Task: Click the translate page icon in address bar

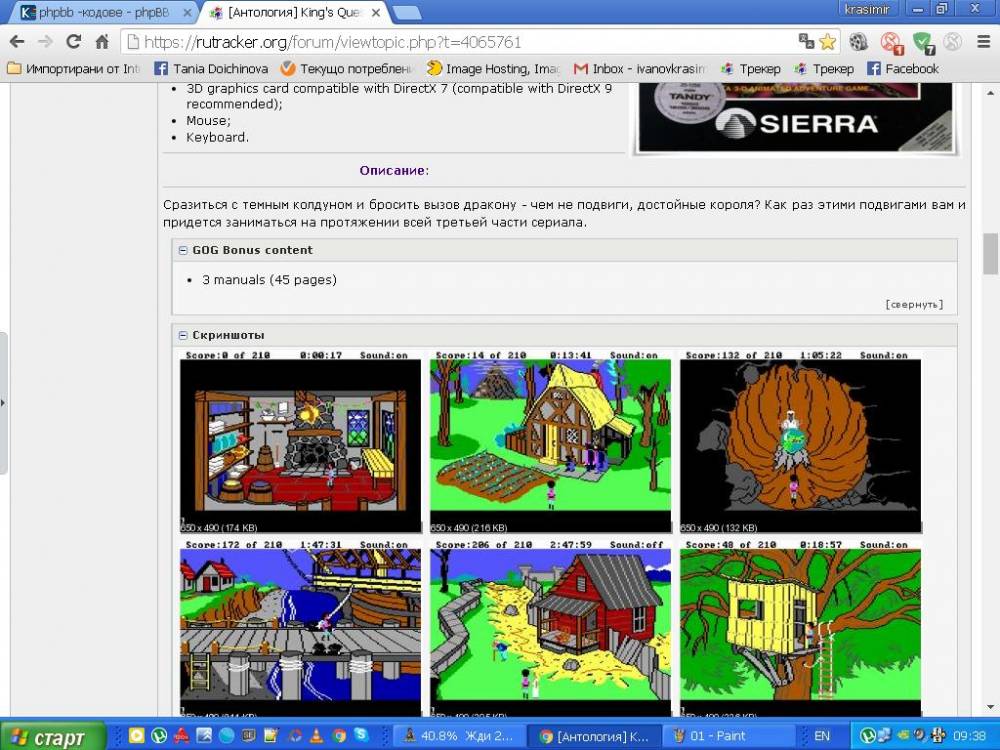Action: pos(807,42)
